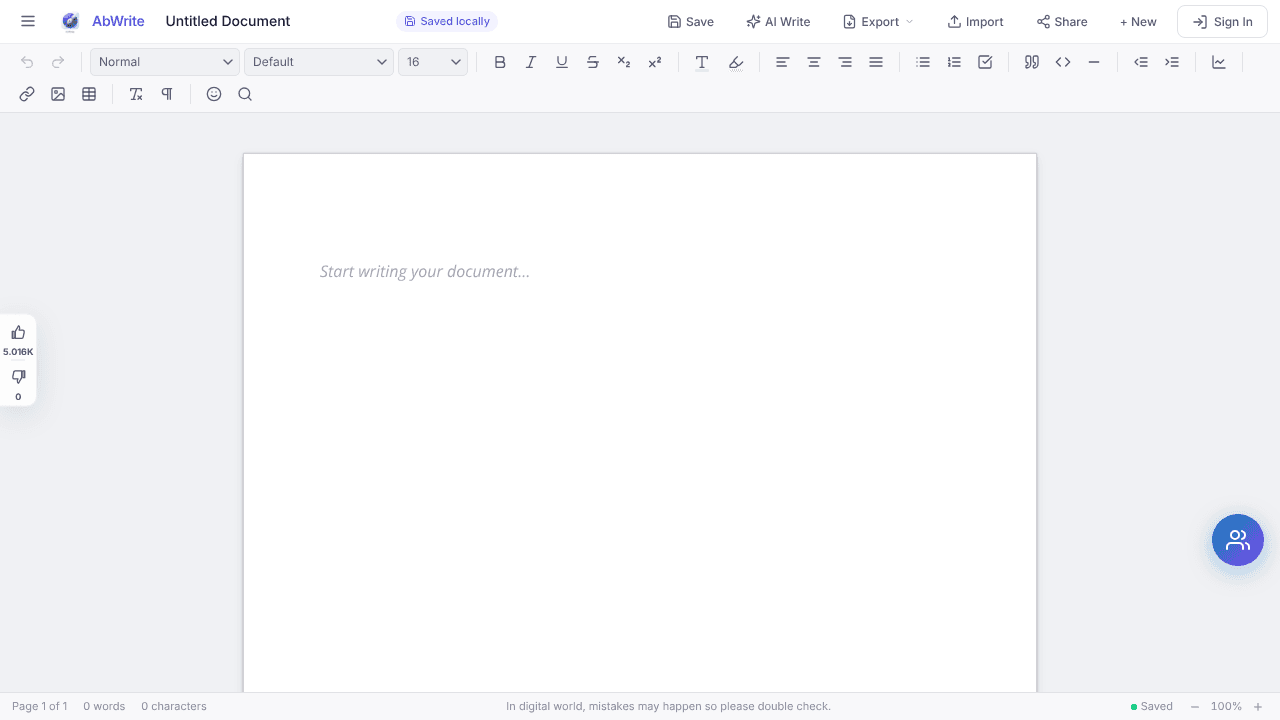Open the hamburger menu
The image size is (1280, 720).
point(28,21)
